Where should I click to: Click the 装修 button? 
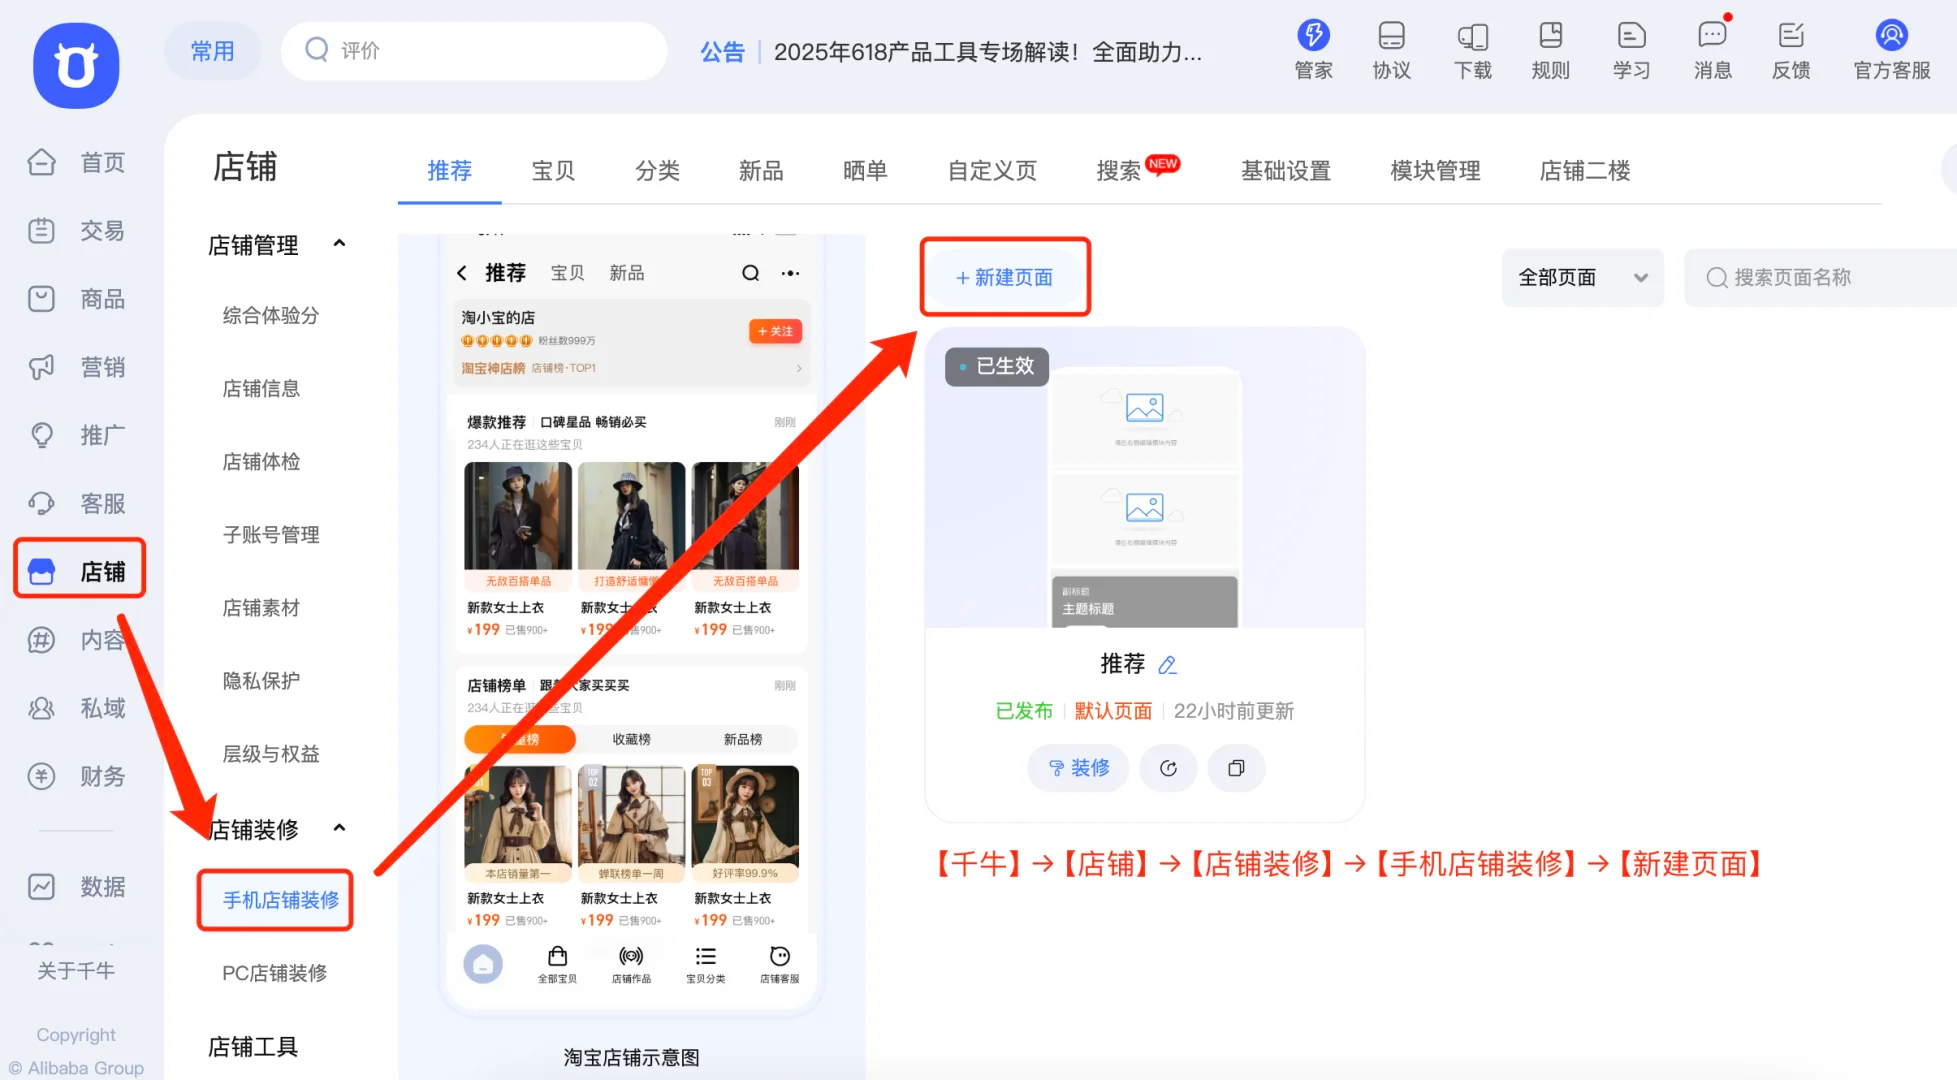[x=1078, y=768]
